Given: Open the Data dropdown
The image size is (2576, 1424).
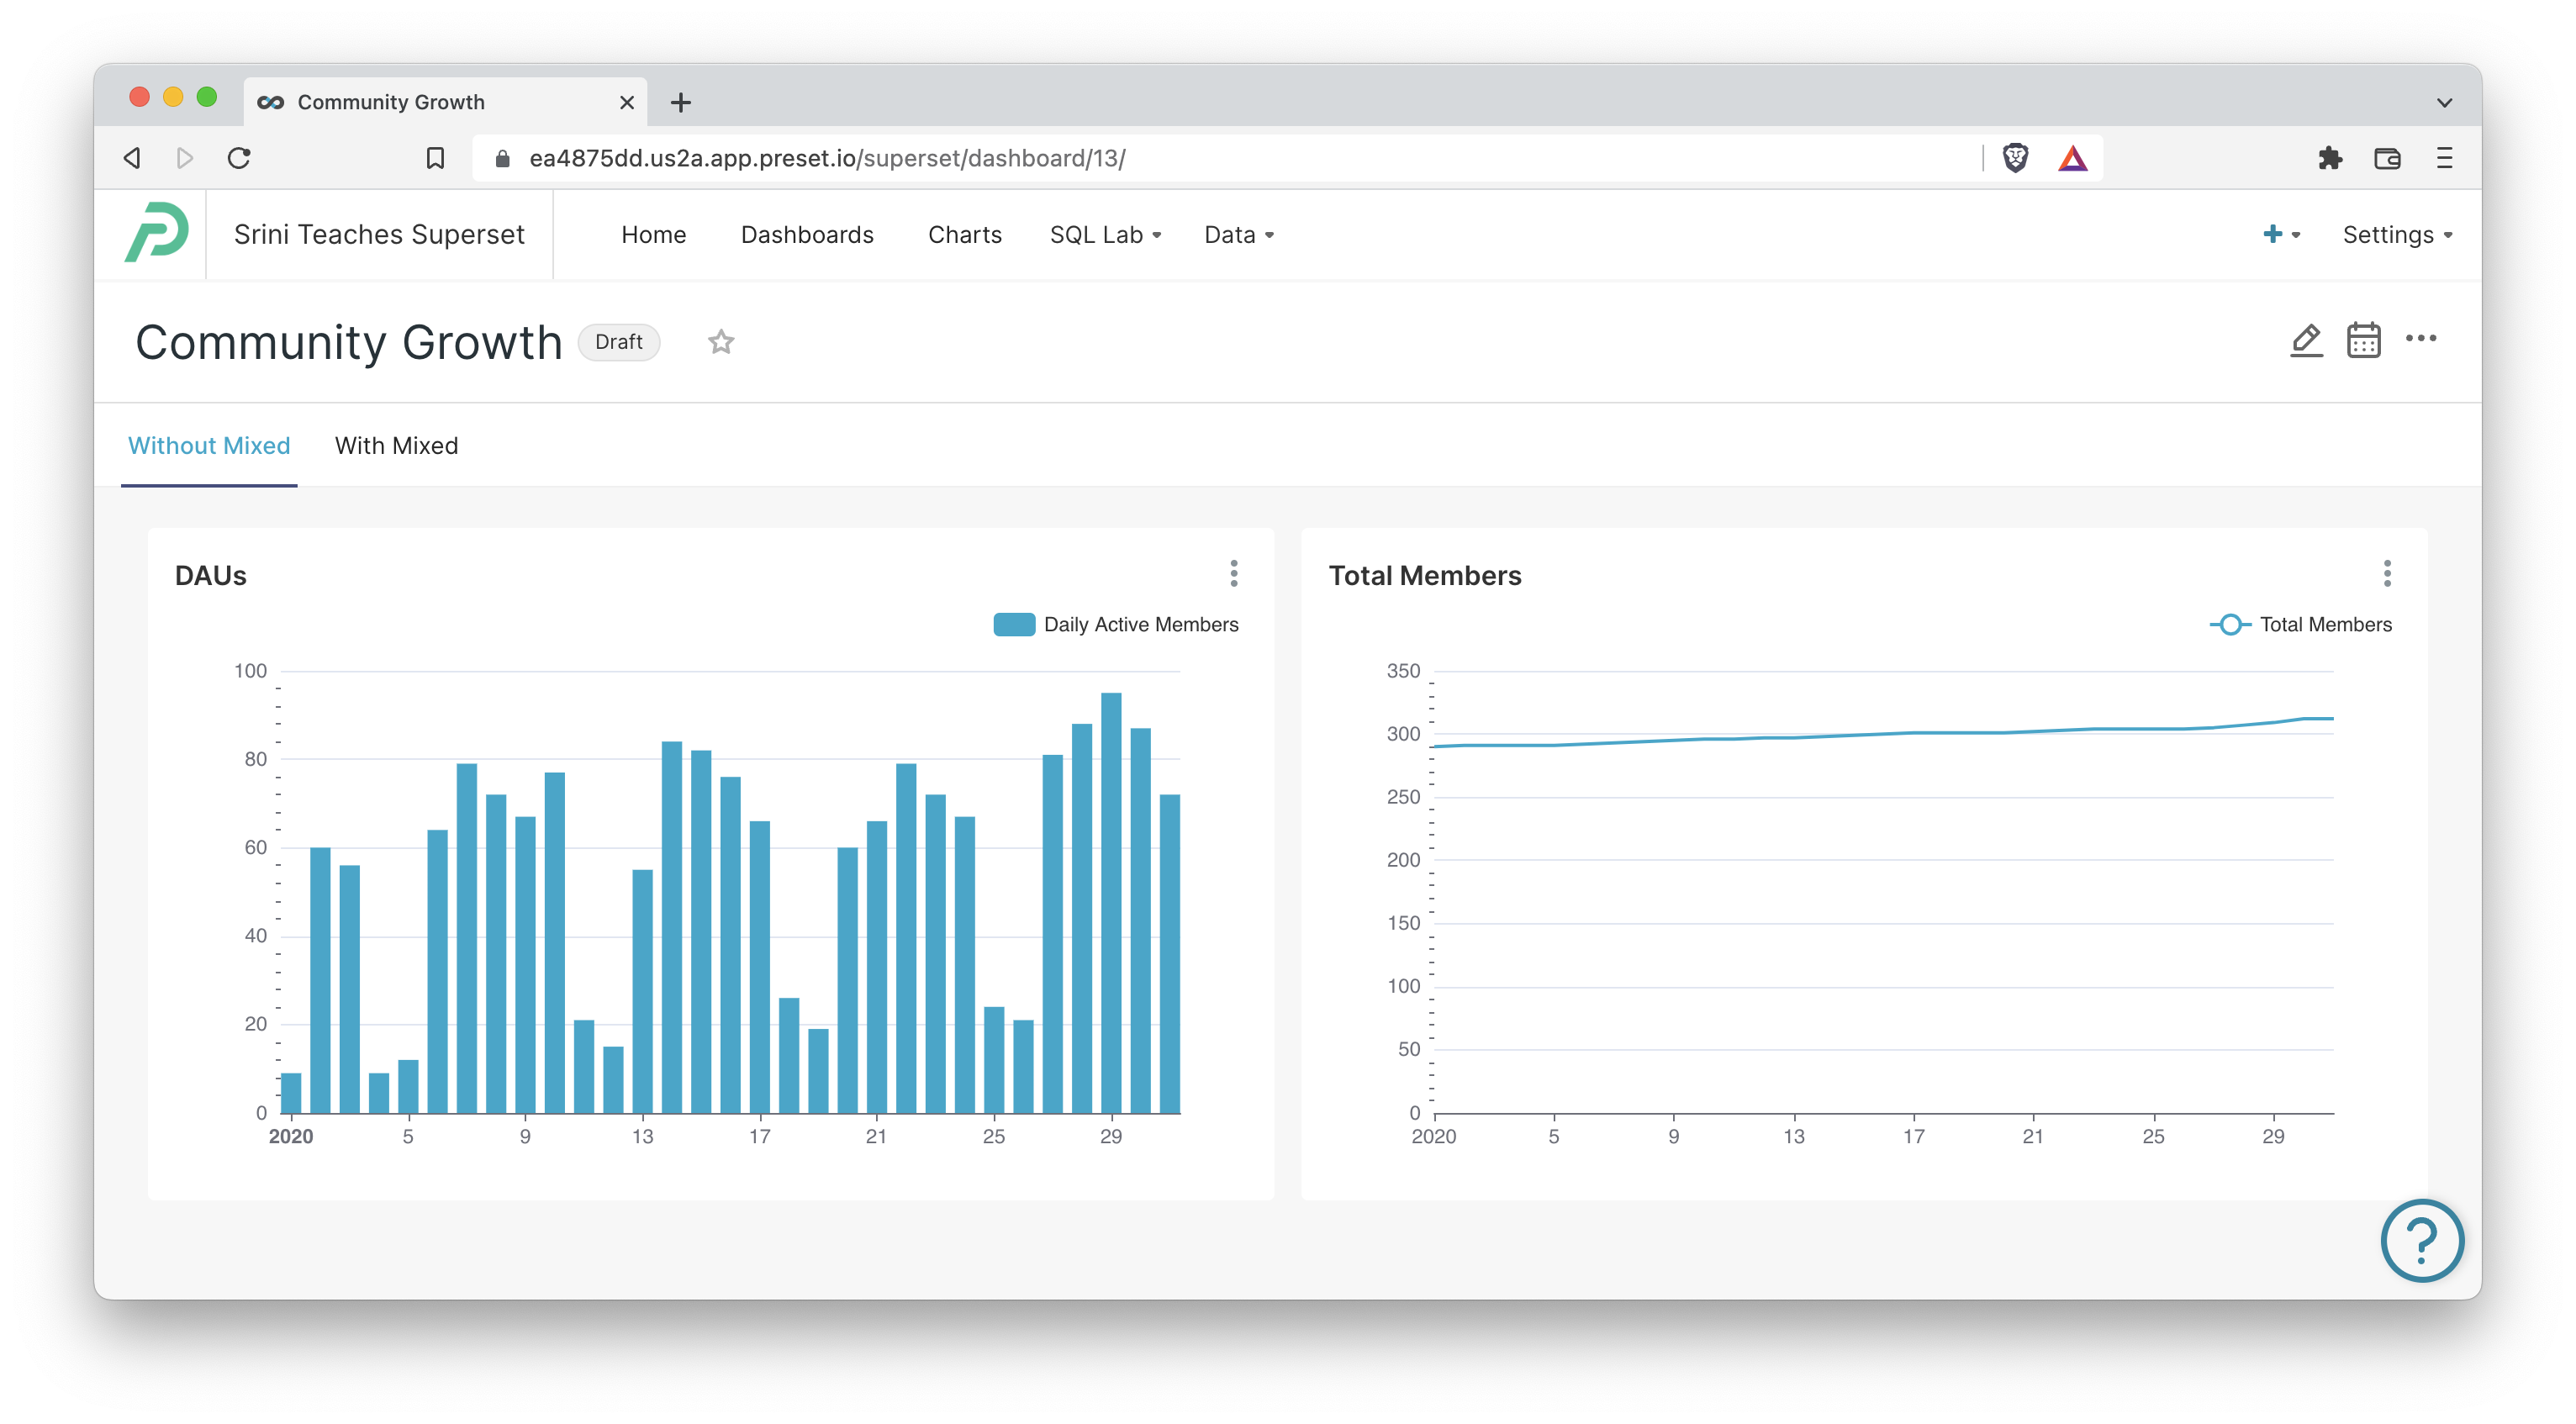Looking at the screenshot, I should [1238, 234].
